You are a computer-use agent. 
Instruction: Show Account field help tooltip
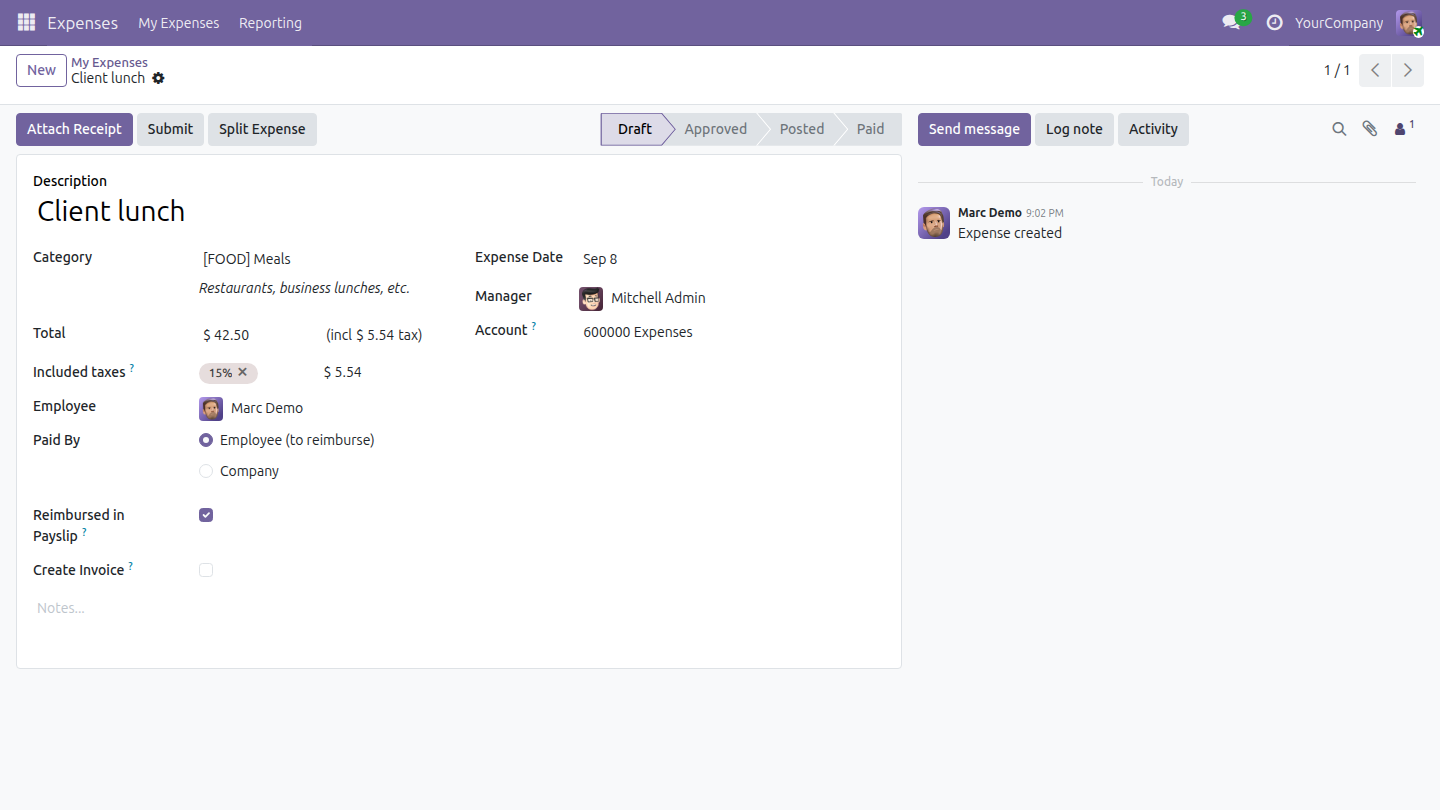tap(534, 326)
